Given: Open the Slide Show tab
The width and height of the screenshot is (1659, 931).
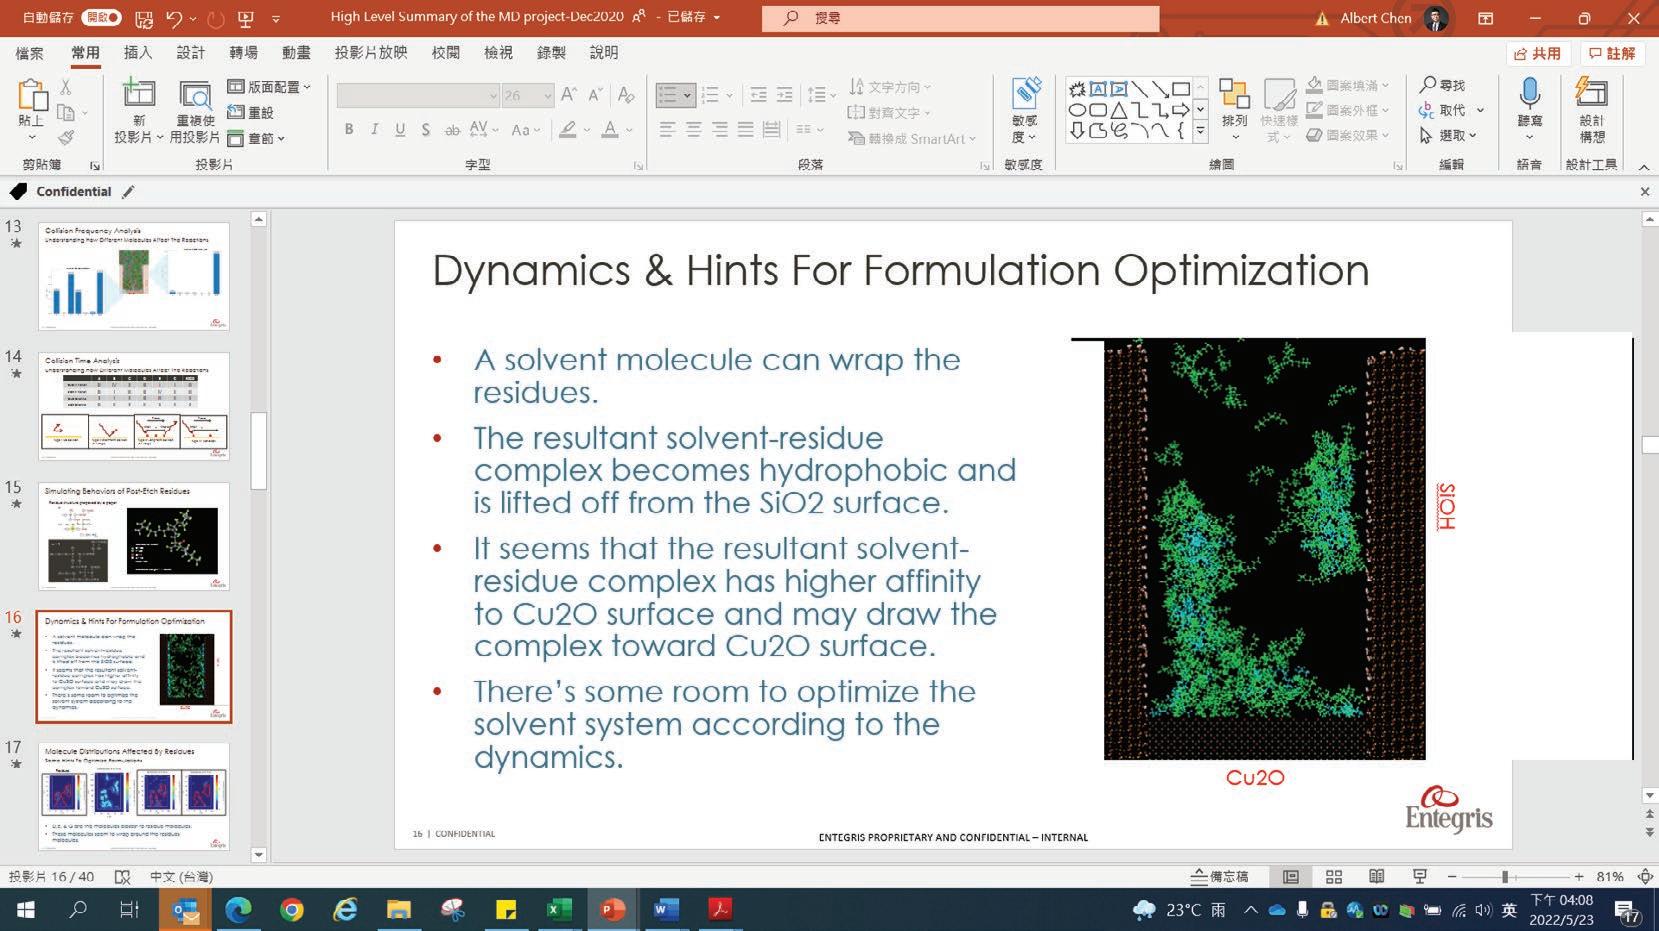Looking at the screenshot, I should tap(371, 53).
